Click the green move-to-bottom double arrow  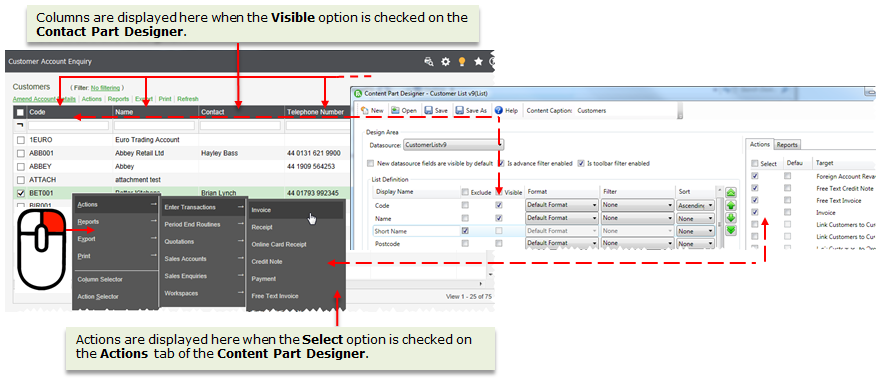coord(731,230)
